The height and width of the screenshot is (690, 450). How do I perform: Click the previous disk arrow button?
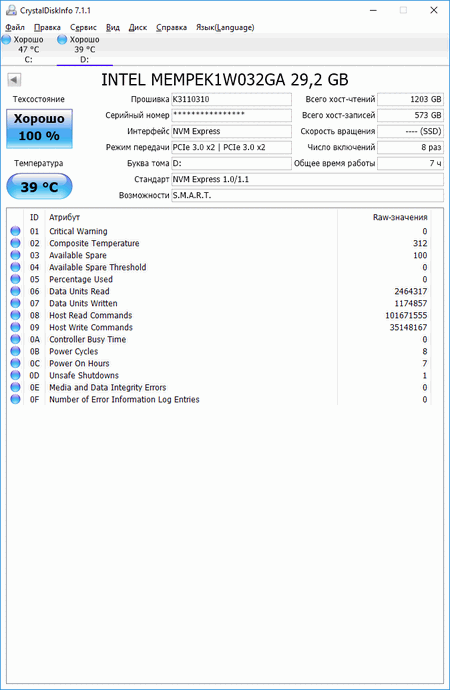[14, 80]
